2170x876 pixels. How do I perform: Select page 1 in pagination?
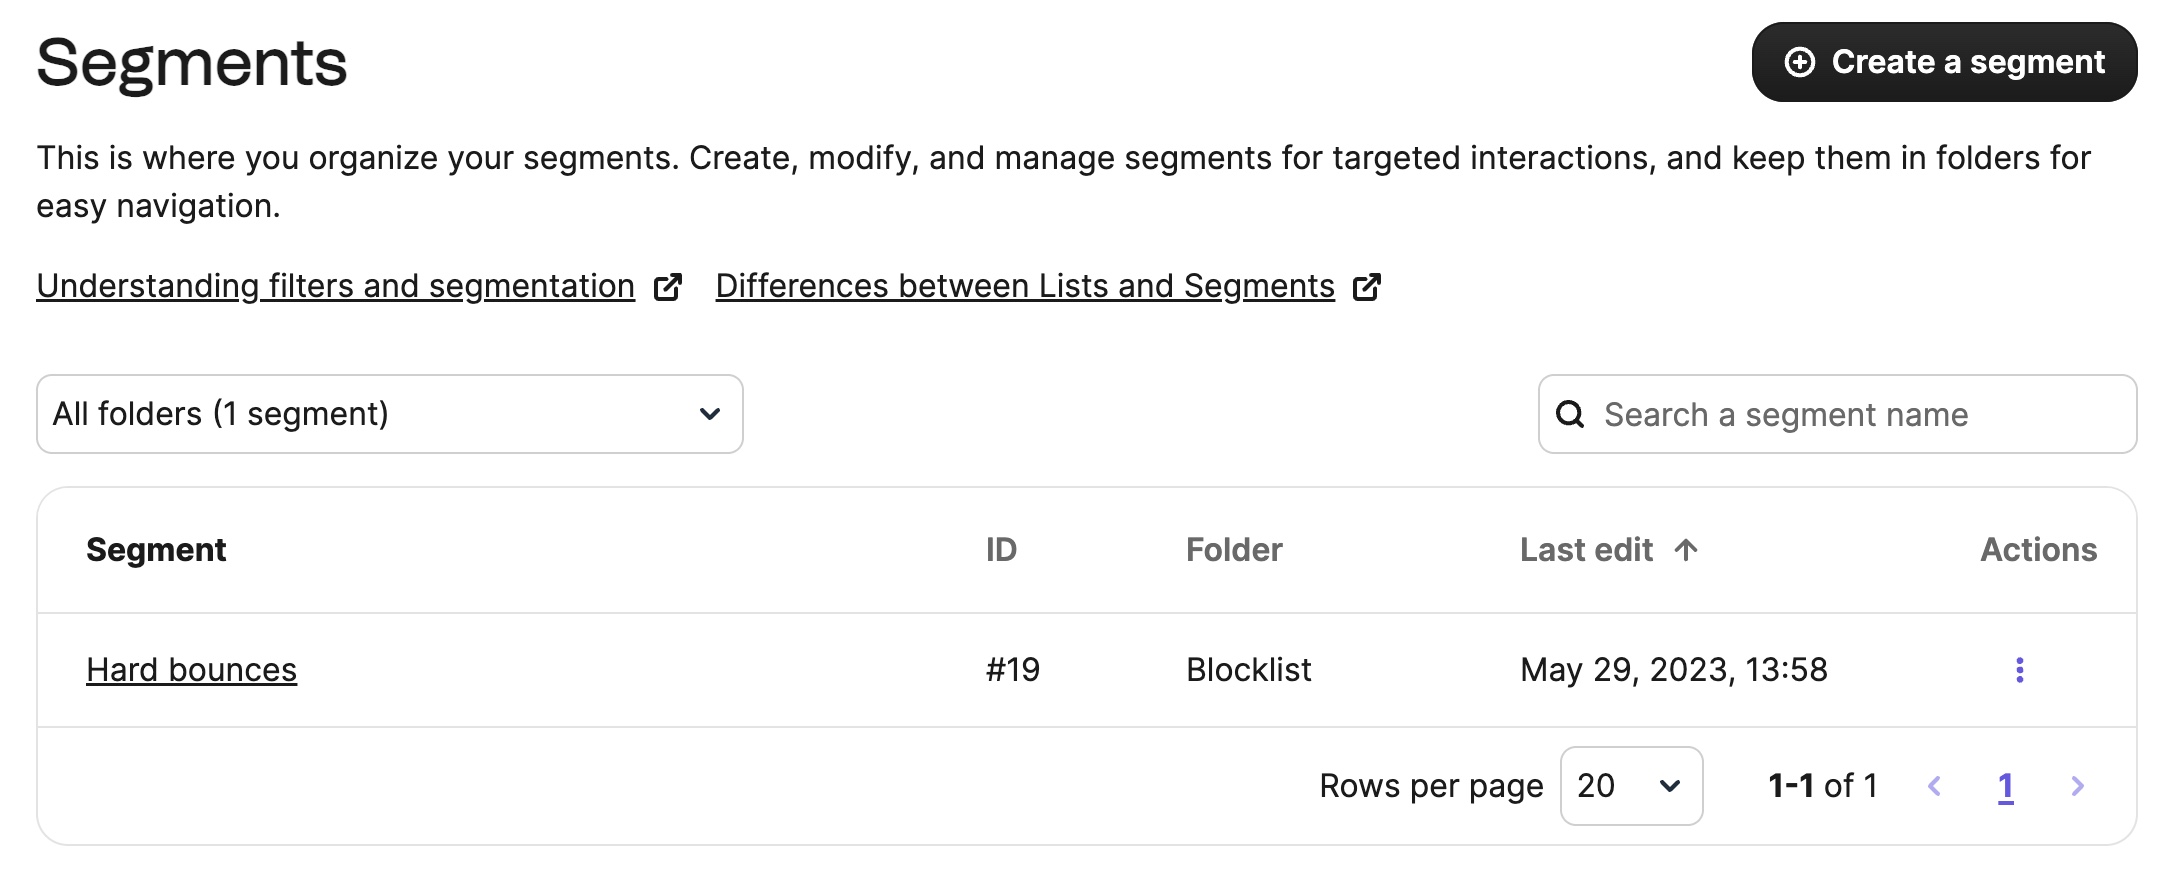point(2006,786)
